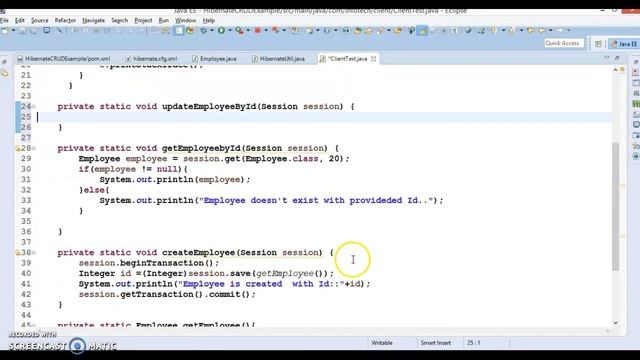Click the Open Perspective icon

598,44
